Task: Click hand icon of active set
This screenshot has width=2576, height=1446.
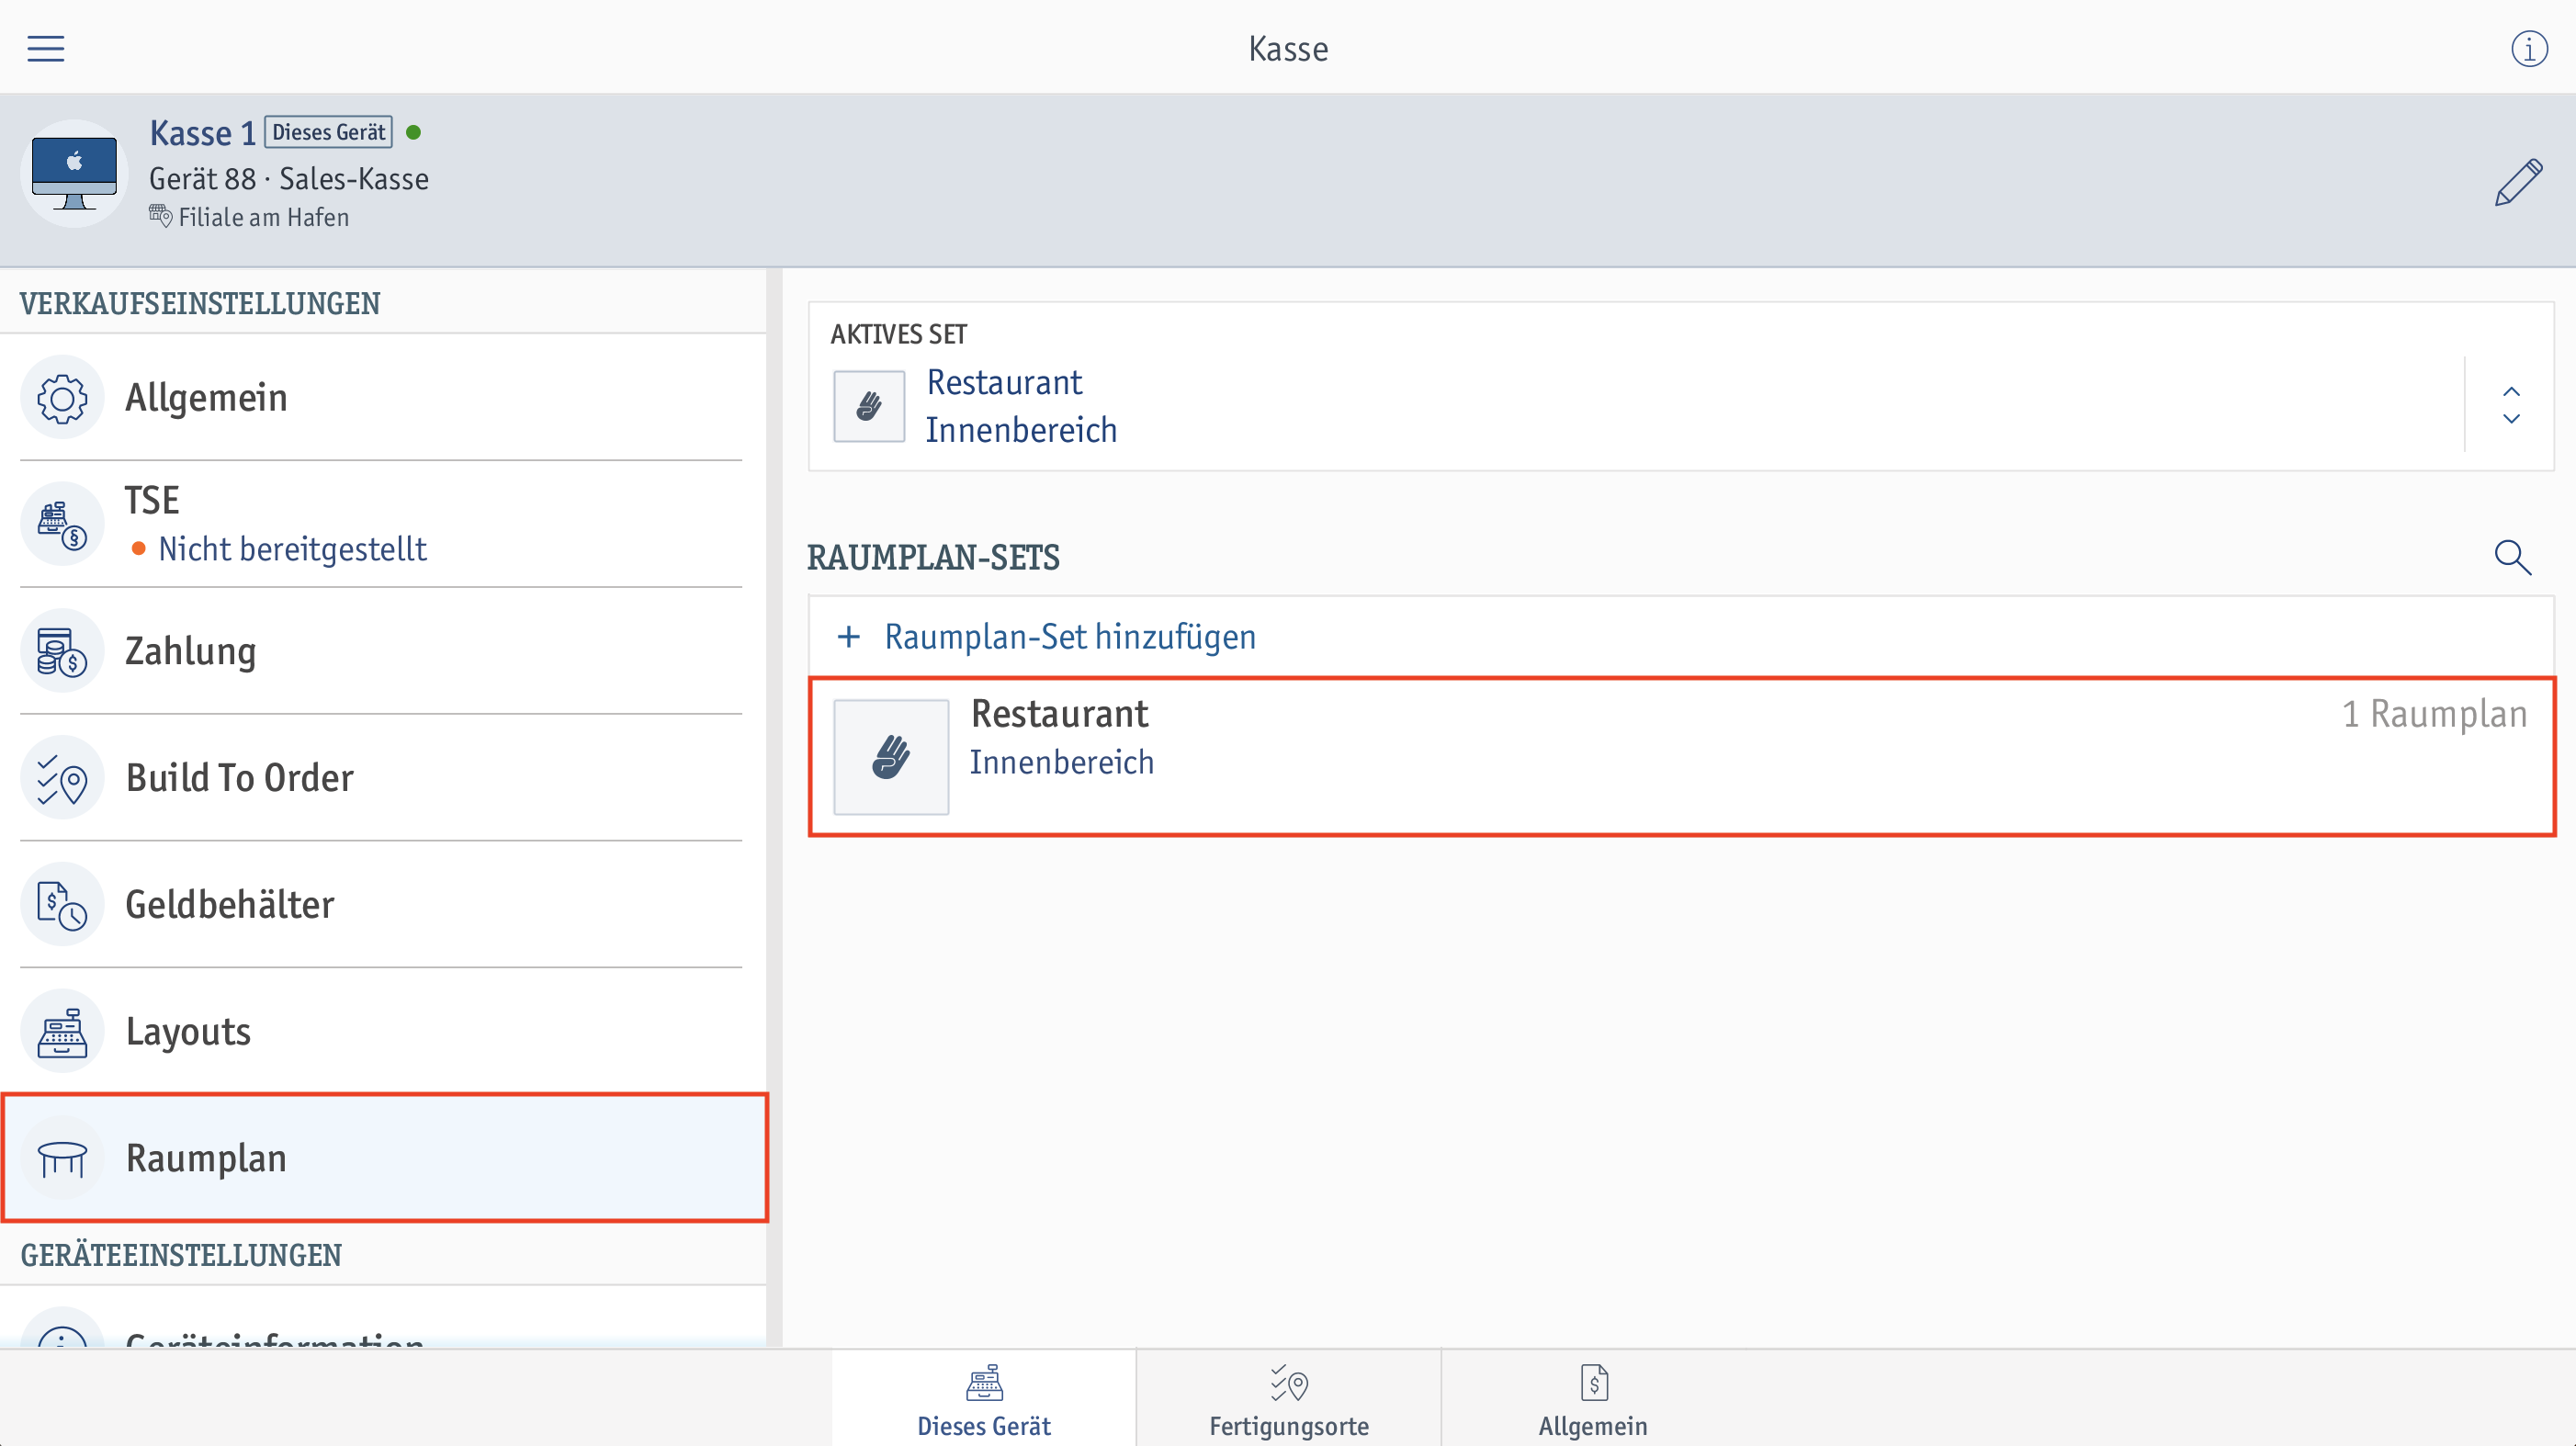Action: click(869, 406)
